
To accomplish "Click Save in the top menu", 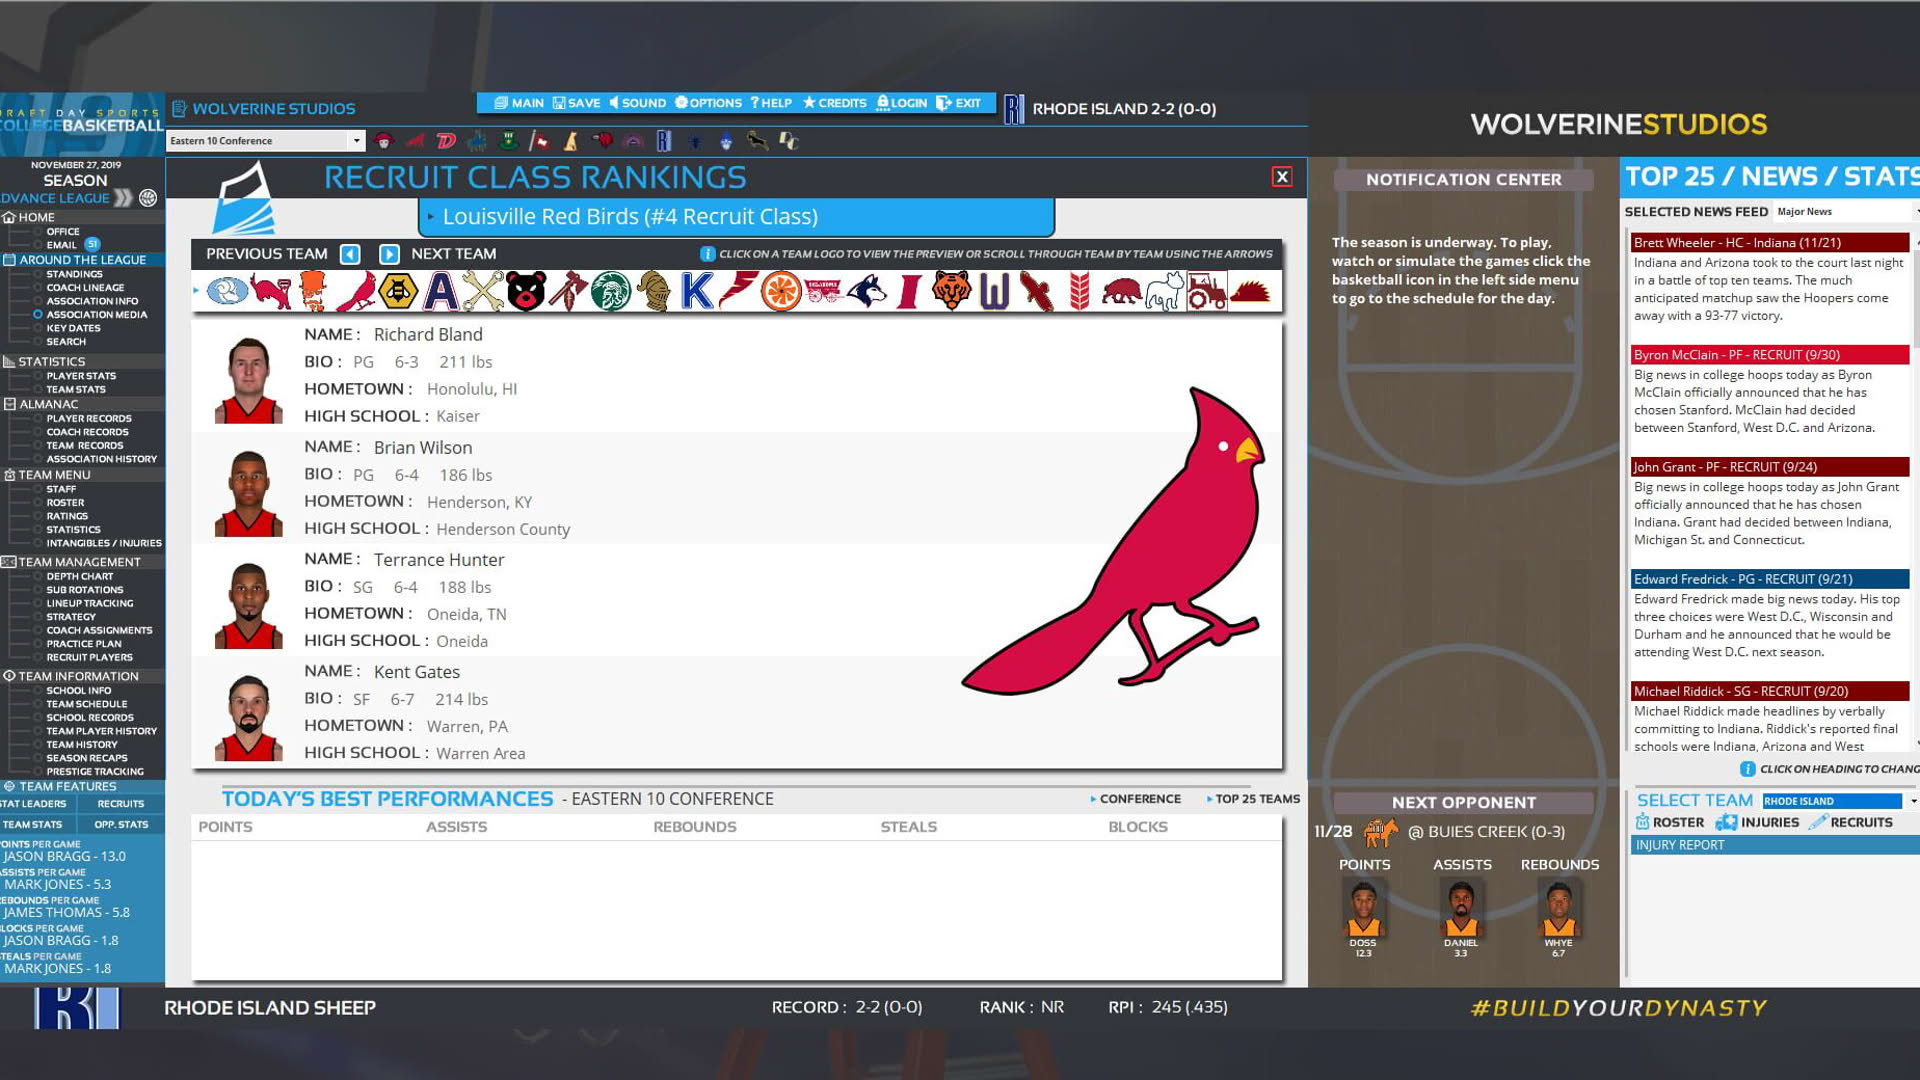I will pyautogui.click(x=576, y=103).
